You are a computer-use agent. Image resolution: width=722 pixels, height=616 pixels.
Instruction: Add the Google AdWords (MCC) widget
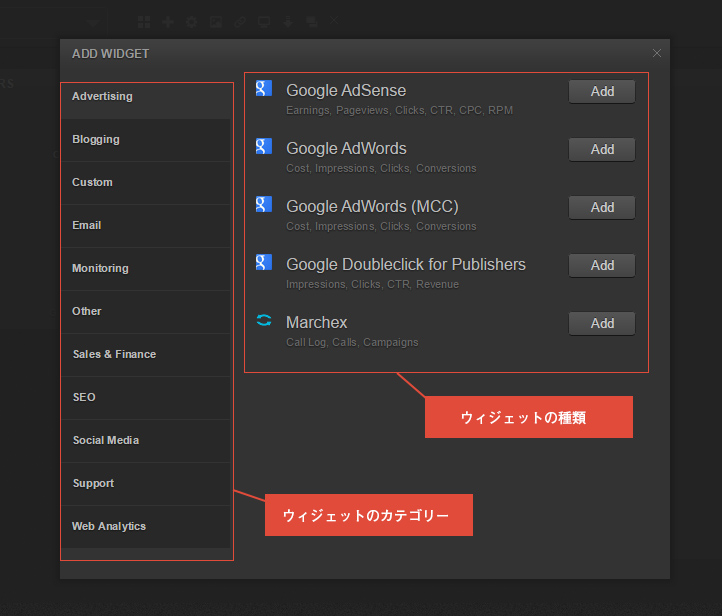(x=602, y=208)
